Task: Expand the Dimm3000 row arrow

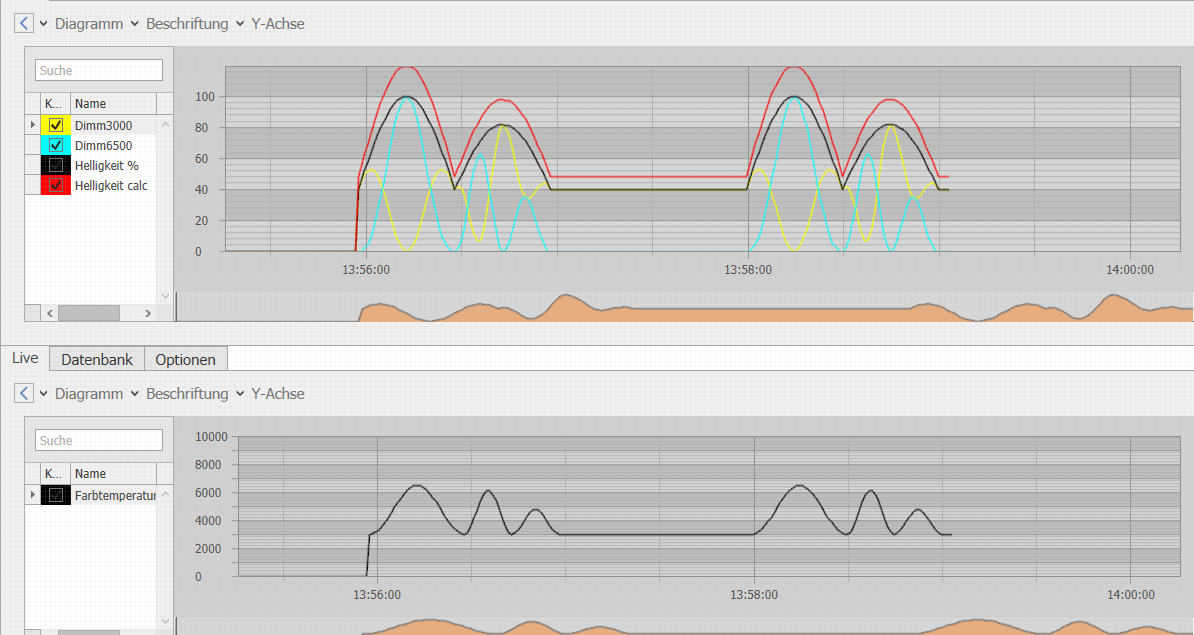Action: tap(33, 124)
